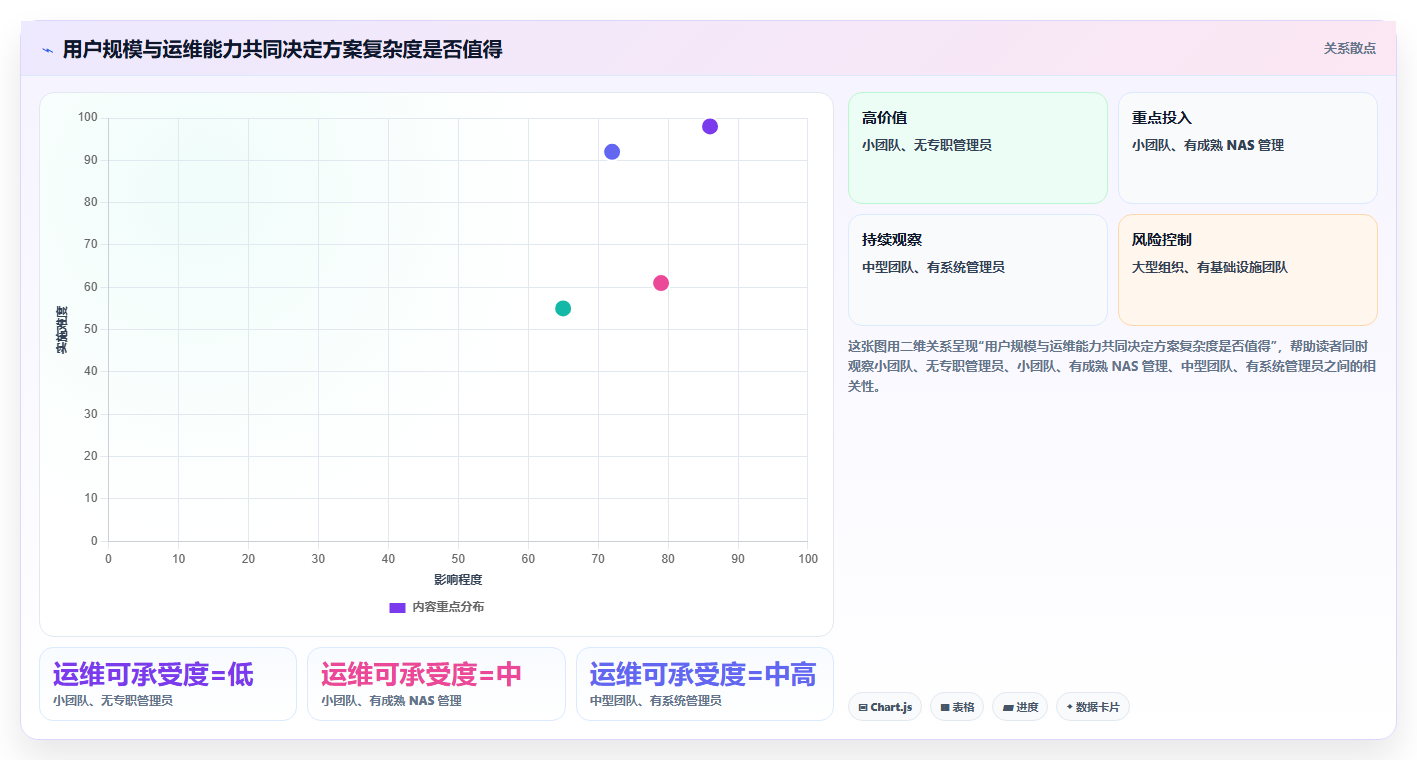Select the indigo data point near 92
This screenshot has height=760, width=1417.
(x=612, y=152)
